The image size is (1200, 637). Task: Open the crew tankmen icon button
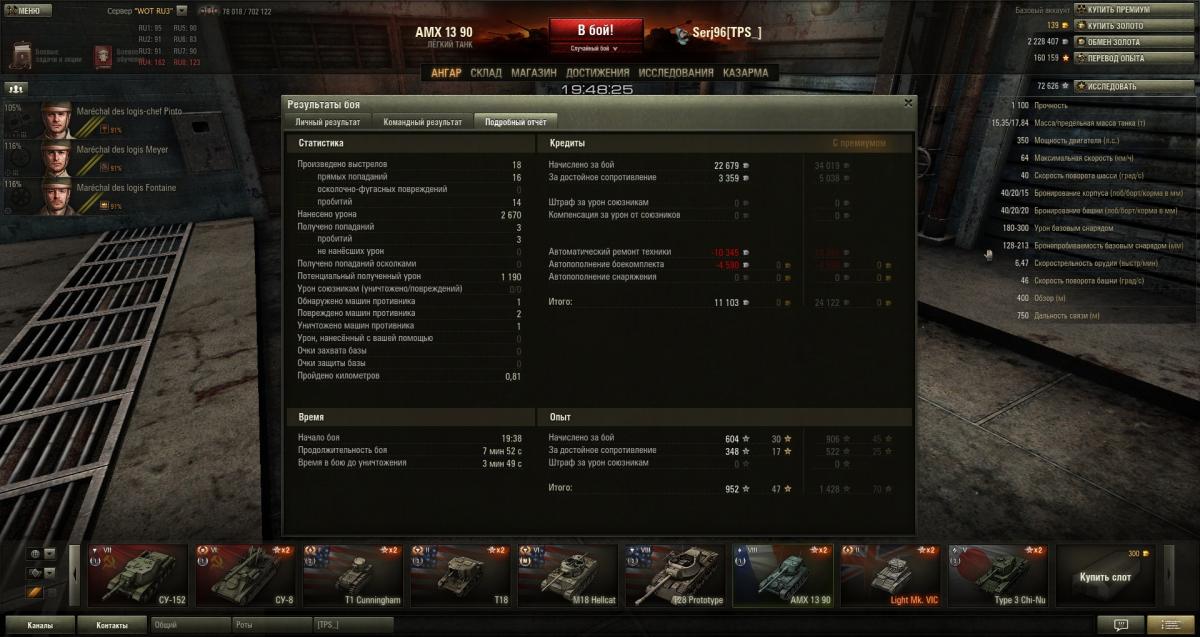15,88
